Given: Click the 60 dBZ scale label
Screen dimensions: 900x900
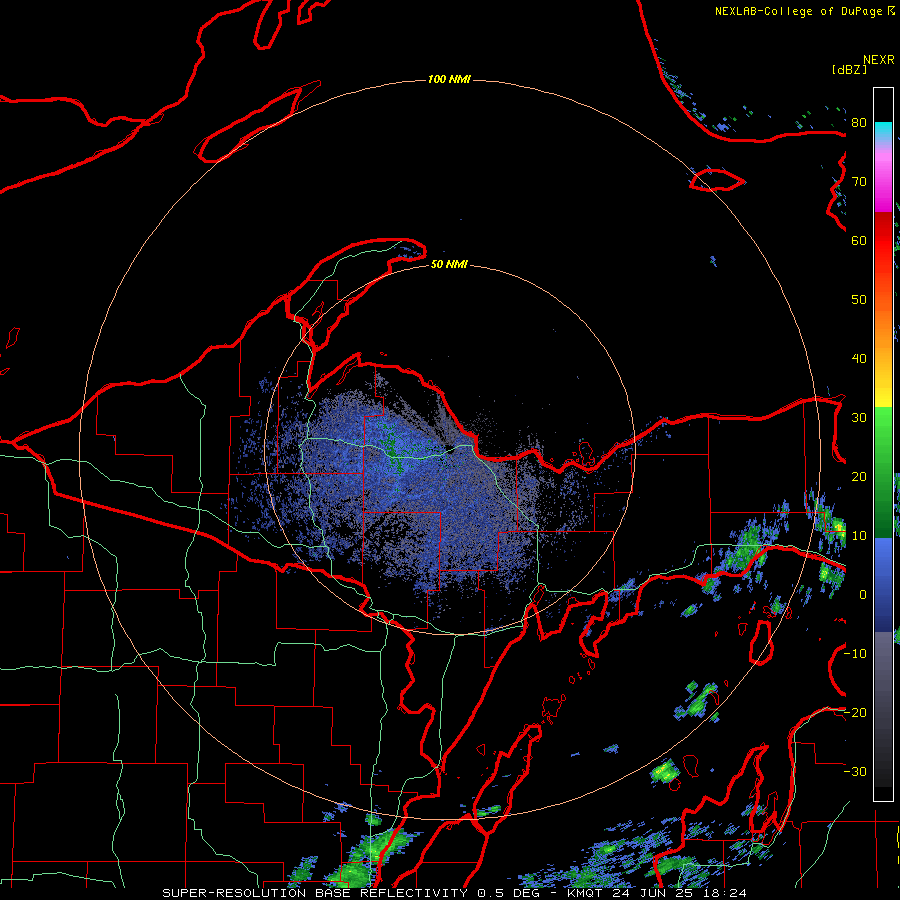Looking at the screenshot, I should click(x=859, y=240).
